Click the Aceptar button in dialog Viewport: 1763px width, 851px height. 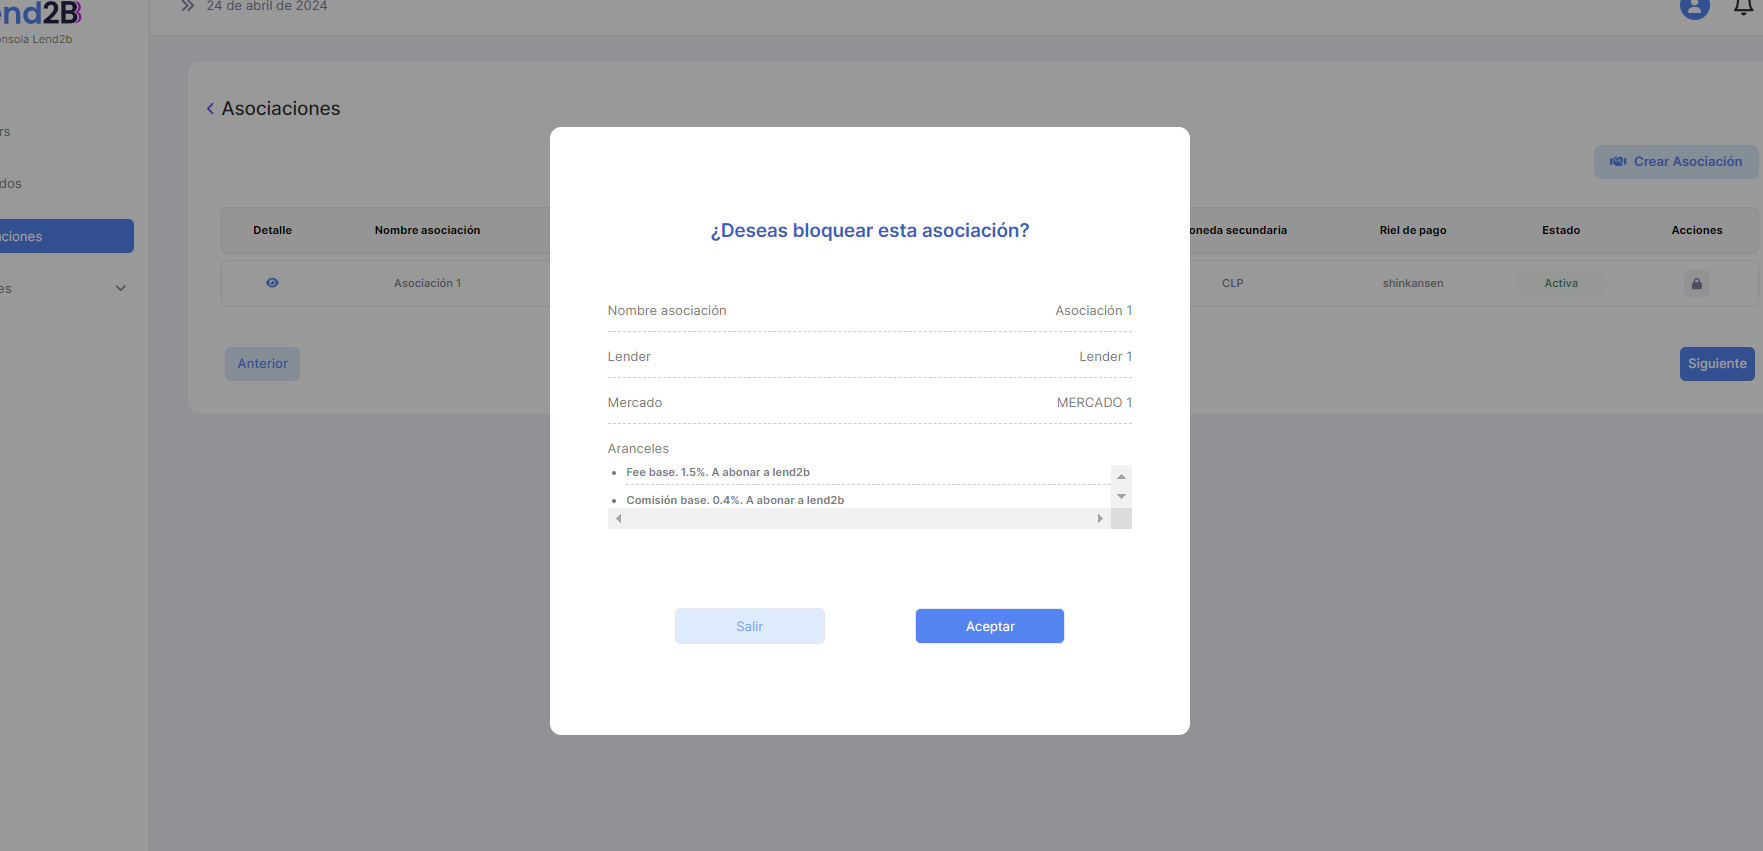point(989,626)
